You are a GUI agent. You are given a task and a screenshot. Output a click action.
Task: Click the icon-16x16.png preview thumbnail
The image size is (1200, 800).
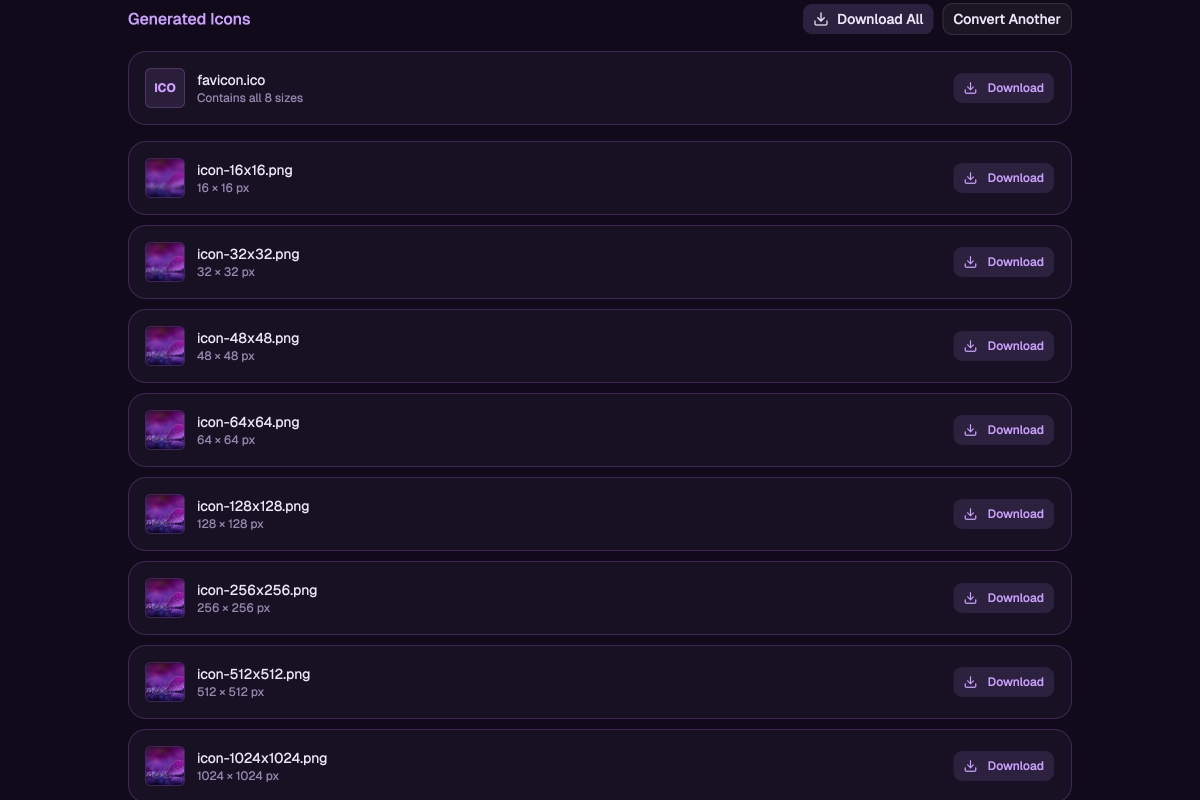[x=165, y=178]
